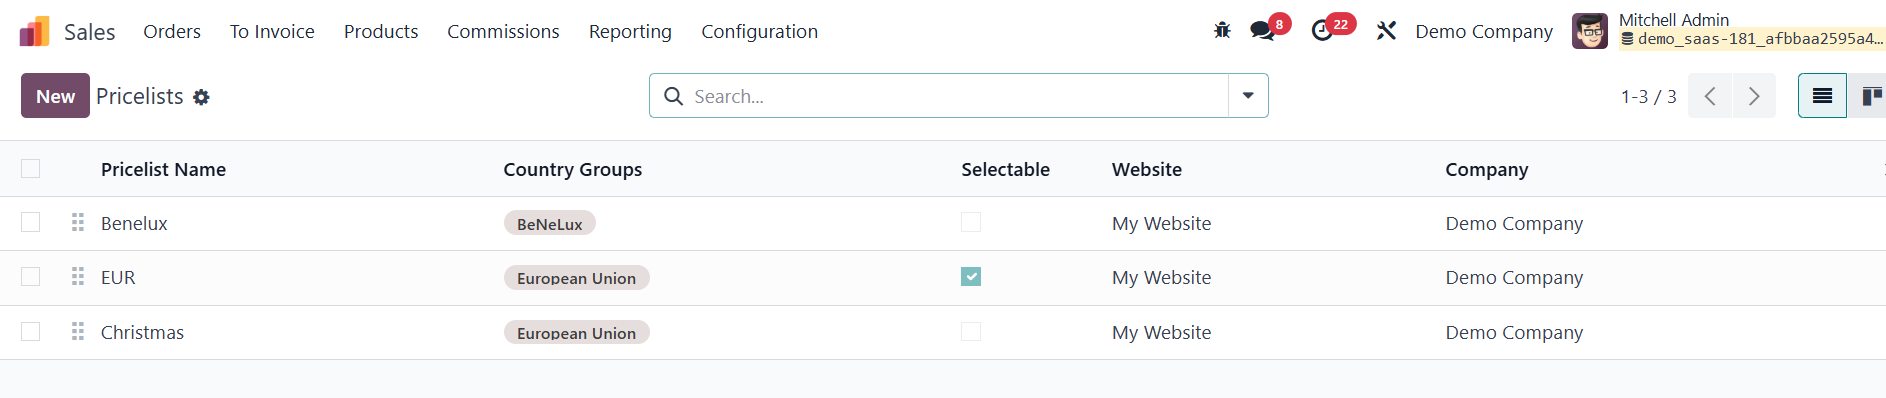
Task: Open the Configuration menu
Action: pyautogui.click(x=760, y=31)
